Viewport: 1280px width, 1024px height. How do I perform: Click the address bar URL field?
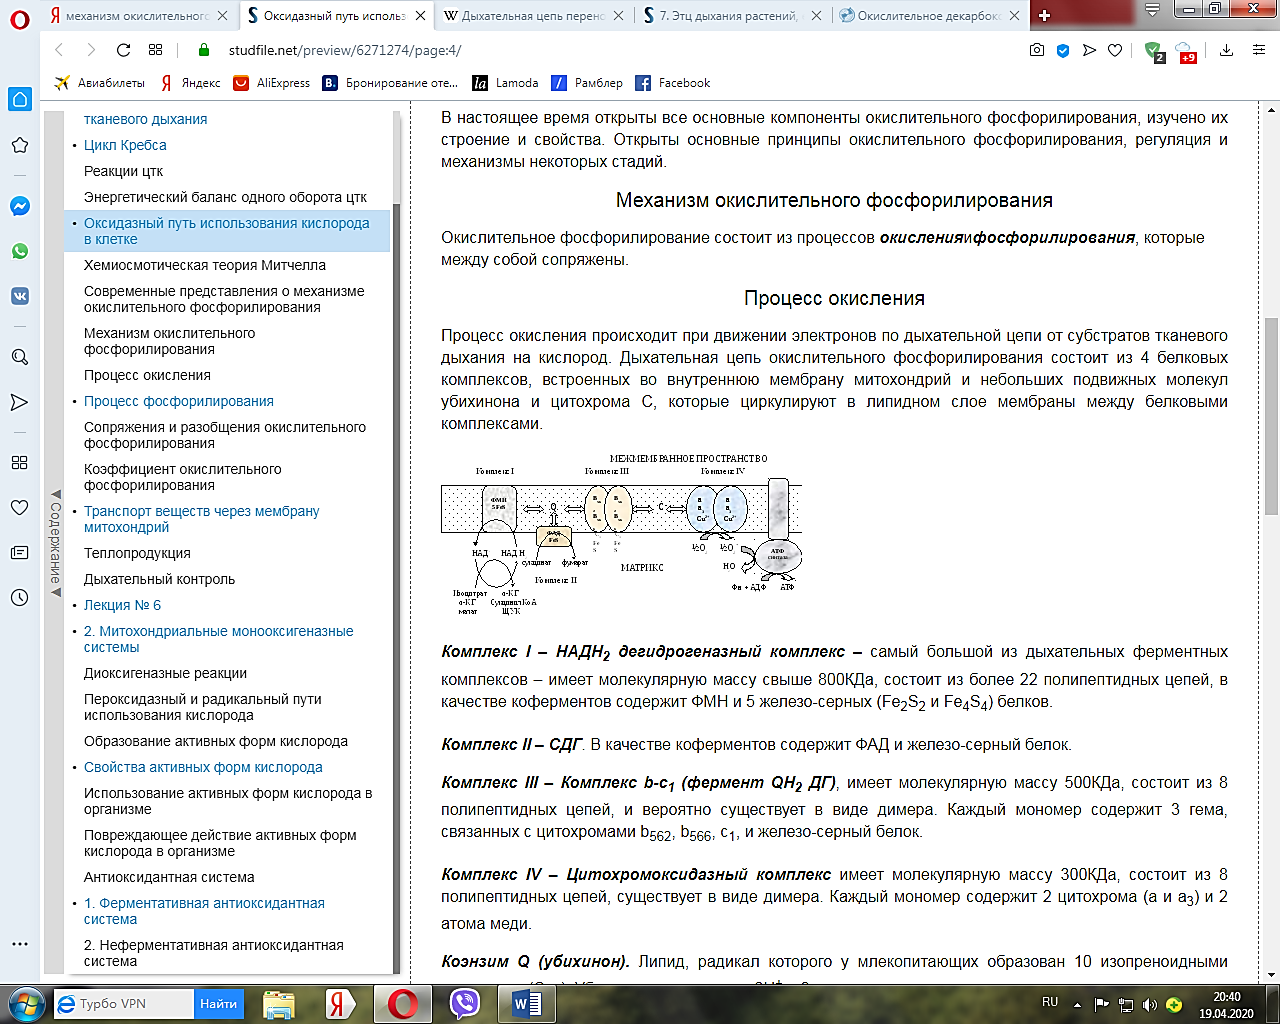tap(600, 50)
